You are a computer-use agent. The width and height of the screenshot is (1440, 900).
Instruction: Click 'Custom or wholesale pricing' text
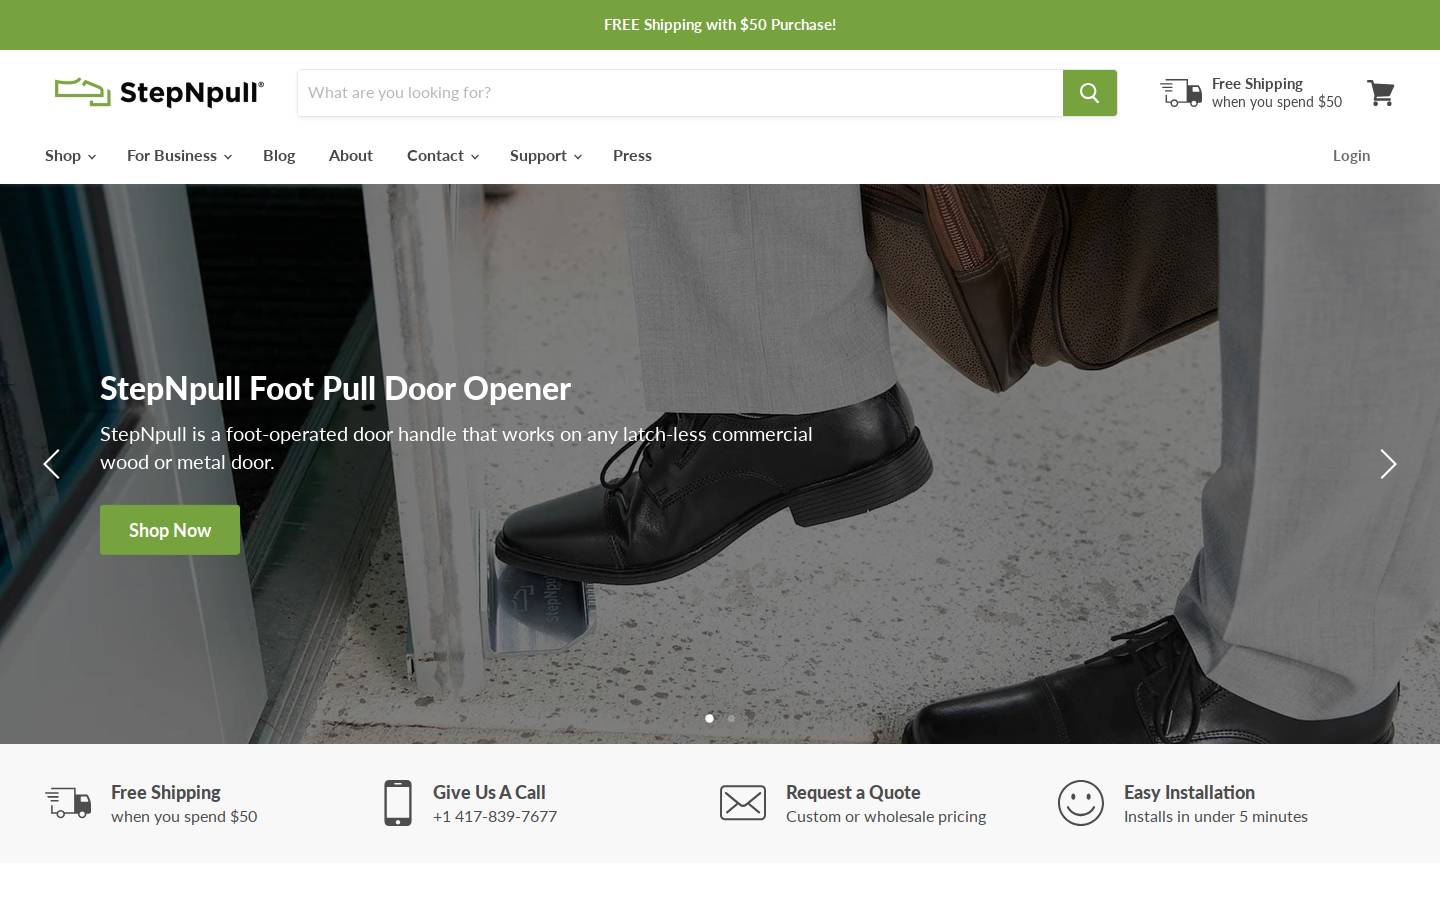[x=886, y=816]
